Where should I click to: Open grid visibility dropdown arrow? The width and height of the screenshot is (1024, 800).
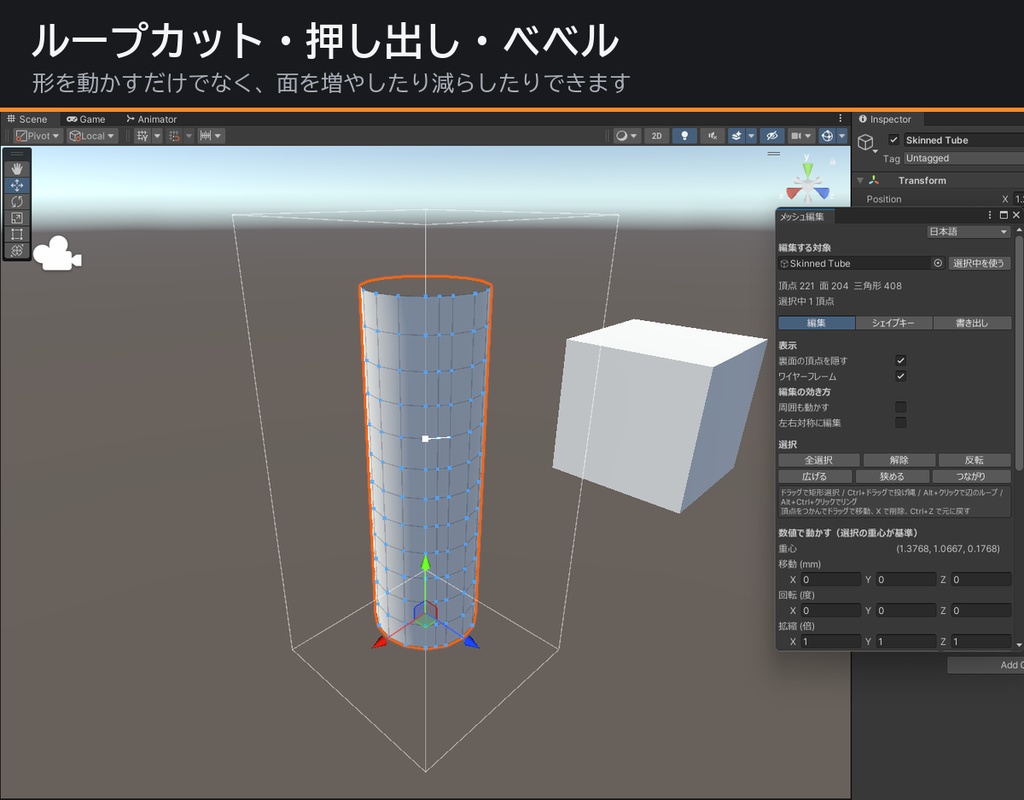click(x=157, y=136)
